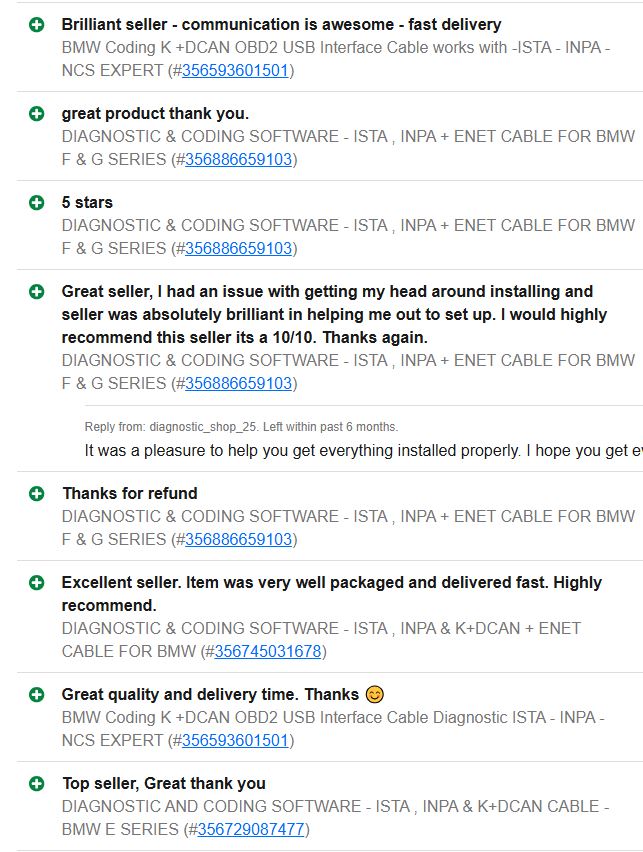643x852 pixels.
Task: Click the smiley emoji after 'Thanks'
Action: pos(374,694)
